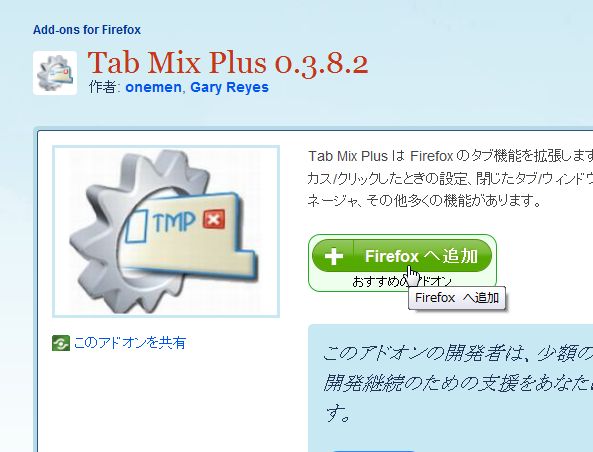
Task: Open the このアドオンを共有 link
Action: [130, 343]
